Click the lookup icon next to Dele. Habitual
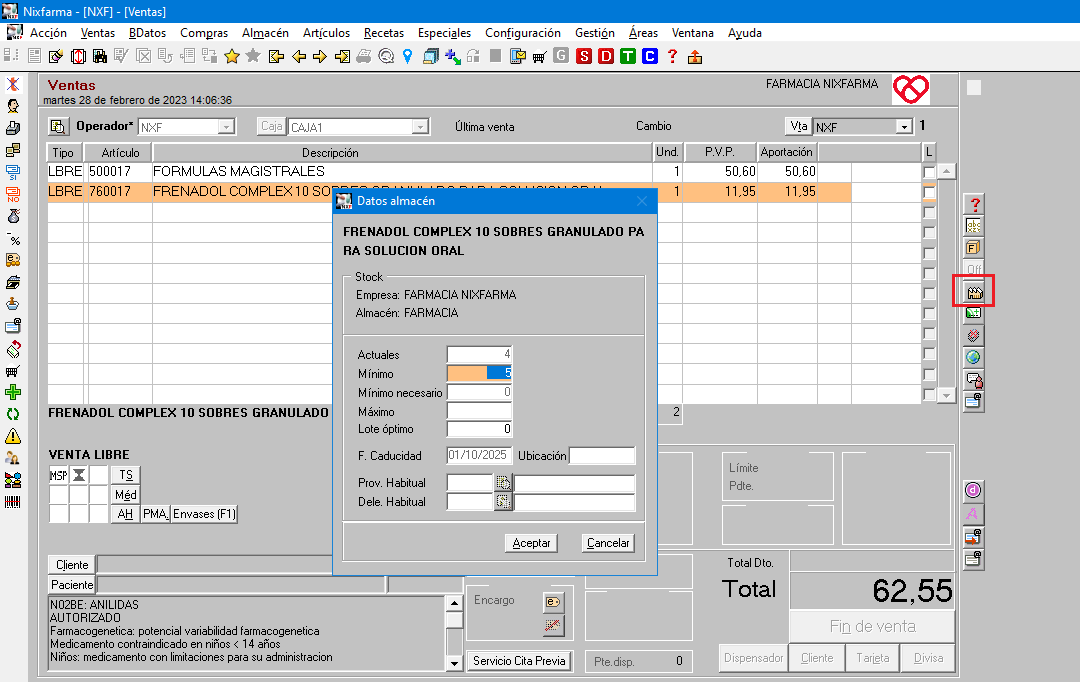Screen dimensions: 1080x682 (503, 502)
